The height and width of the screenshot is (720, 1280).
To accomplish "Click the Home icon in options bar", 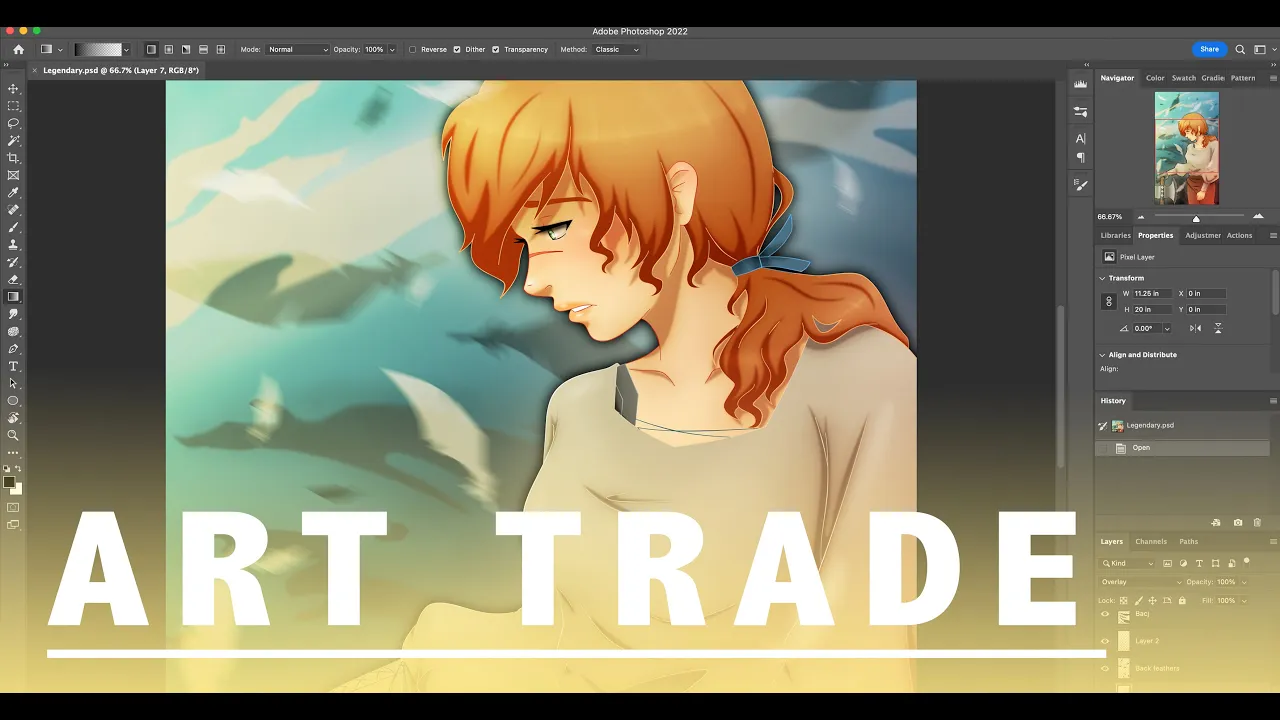I will pyautogui.click(x=18, y=49).
